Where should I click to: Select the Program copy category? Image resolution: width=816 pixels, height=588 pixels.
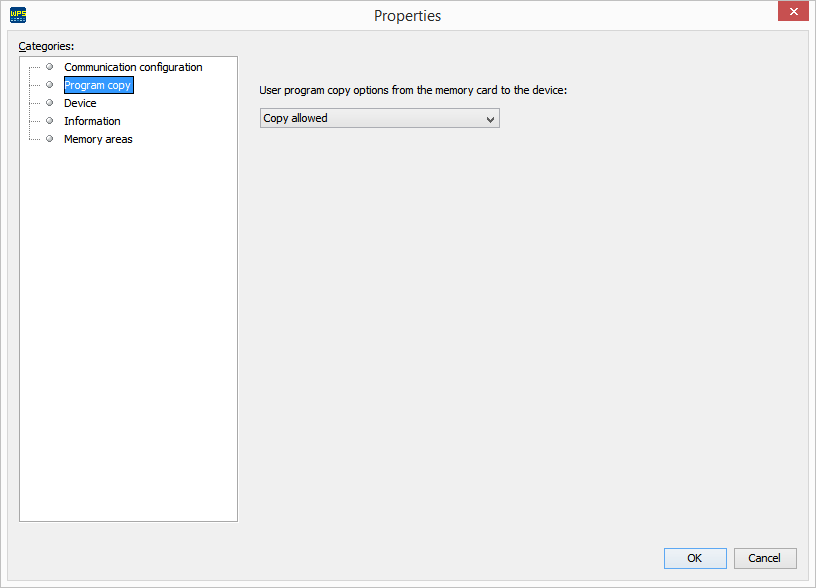pyautogui.click(x=97, y=84)
